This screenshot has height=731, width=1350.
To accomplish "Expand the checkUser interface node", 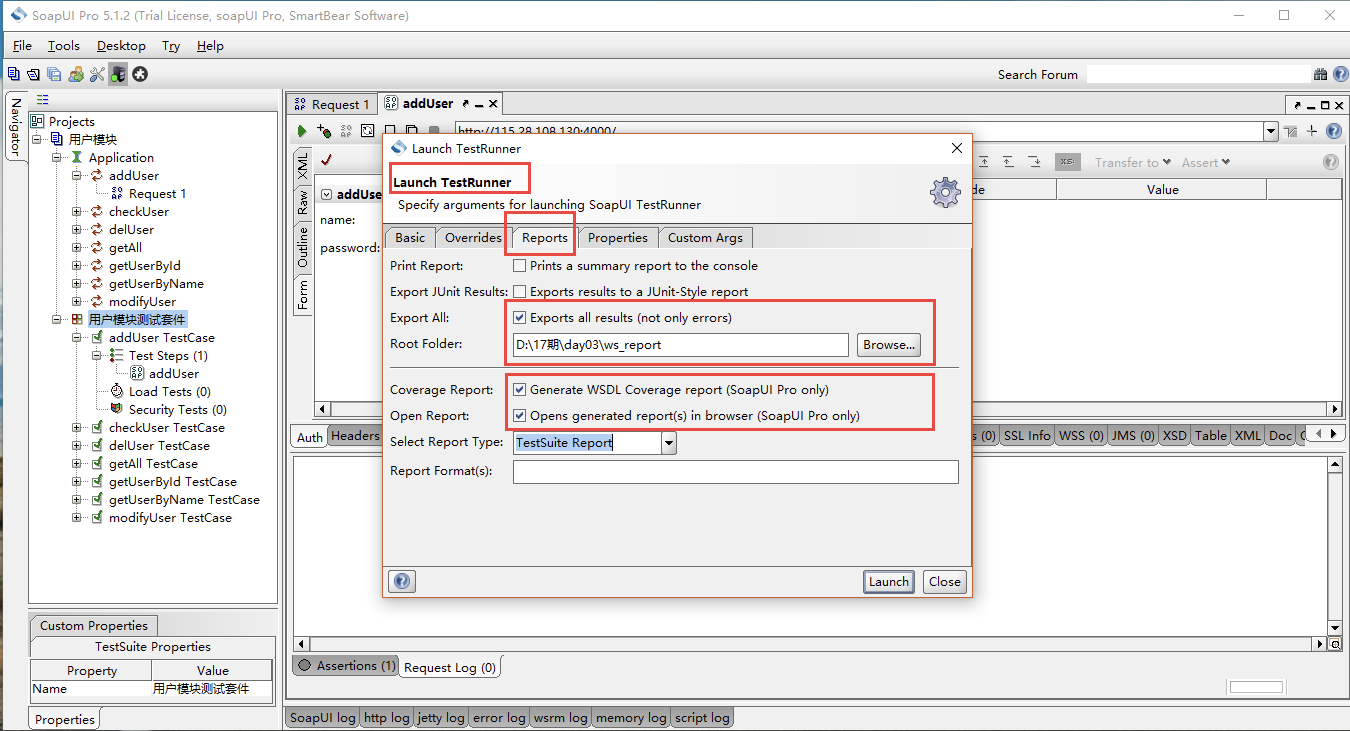I will (77, 211).
